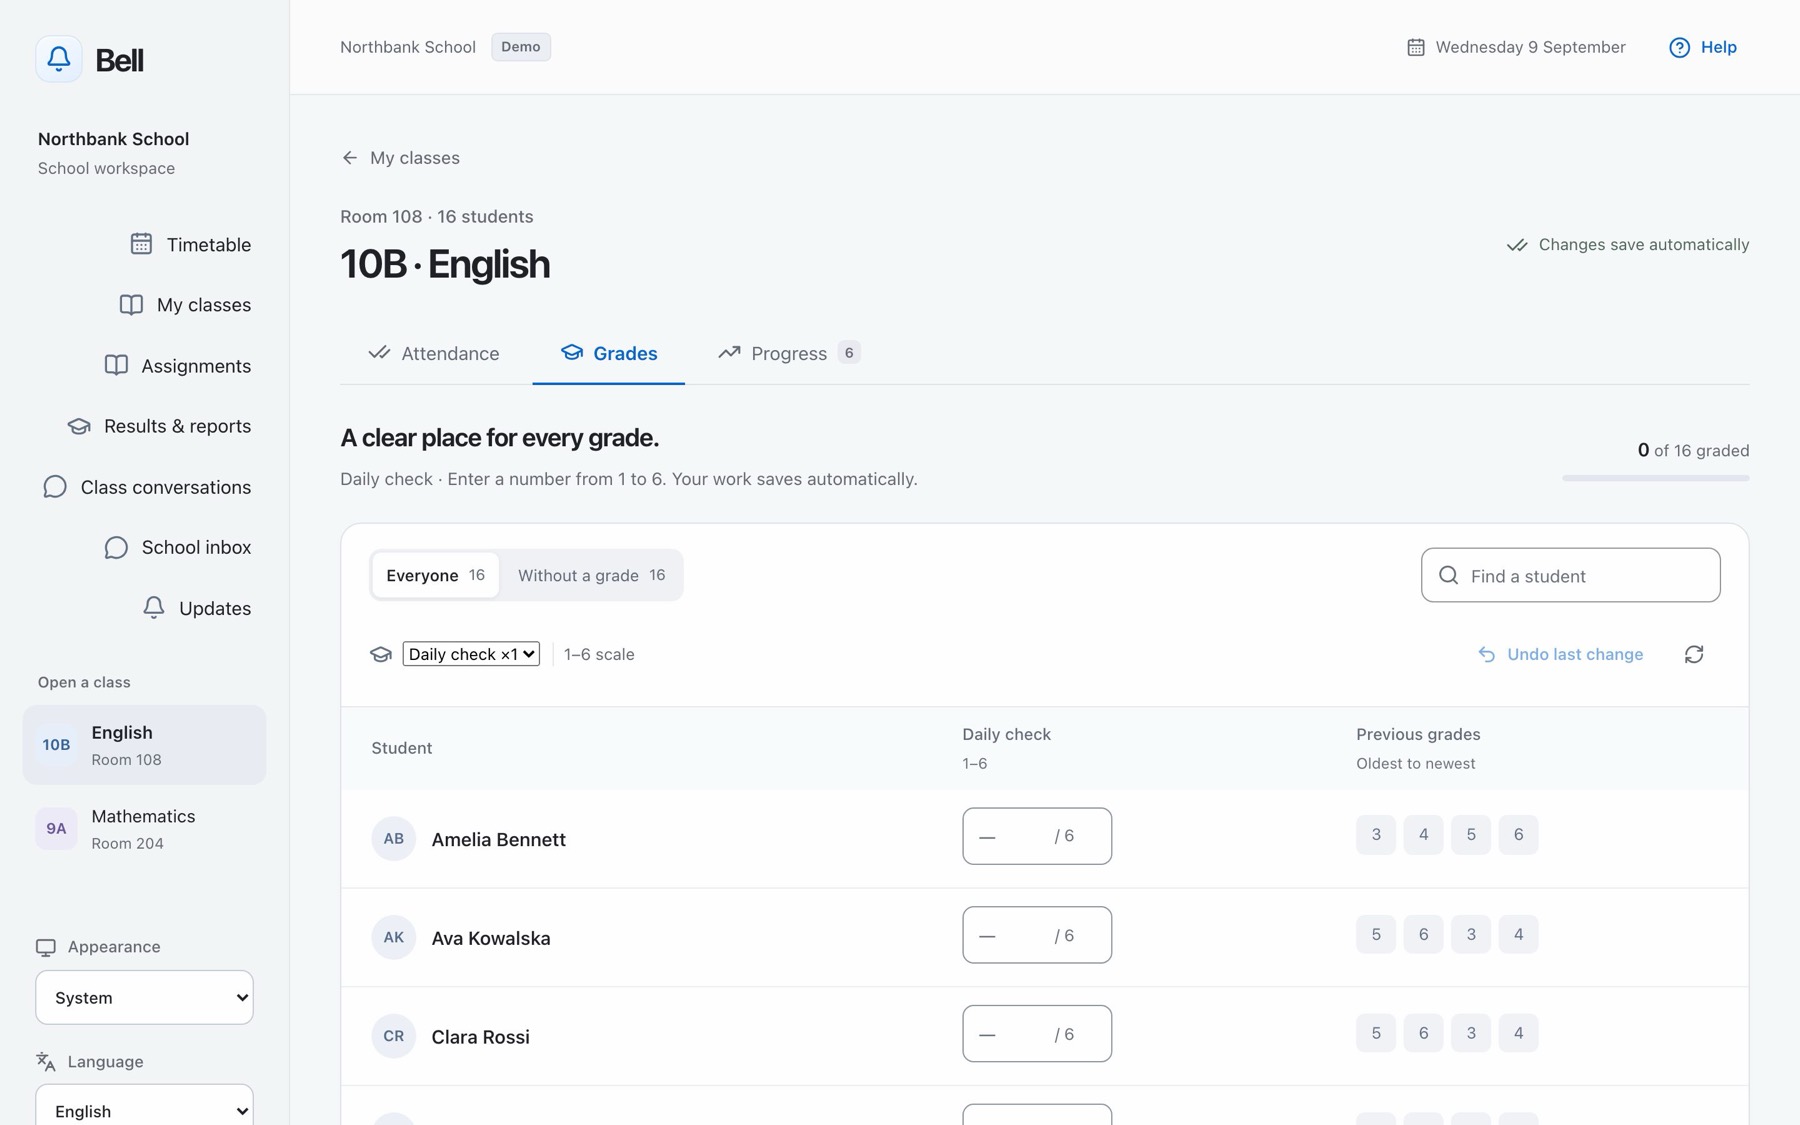Click the graded progress bar
The image size is (1800, 1125).
click(x=1656, y=478)
